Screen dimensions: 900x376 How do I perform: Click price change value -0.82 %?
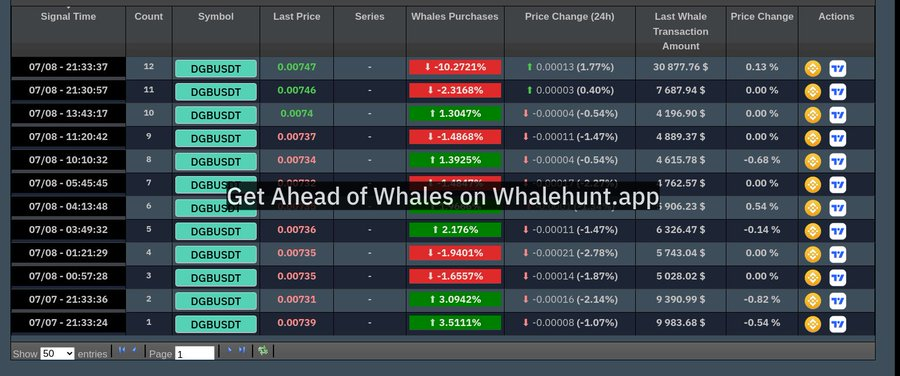(762, 300)
